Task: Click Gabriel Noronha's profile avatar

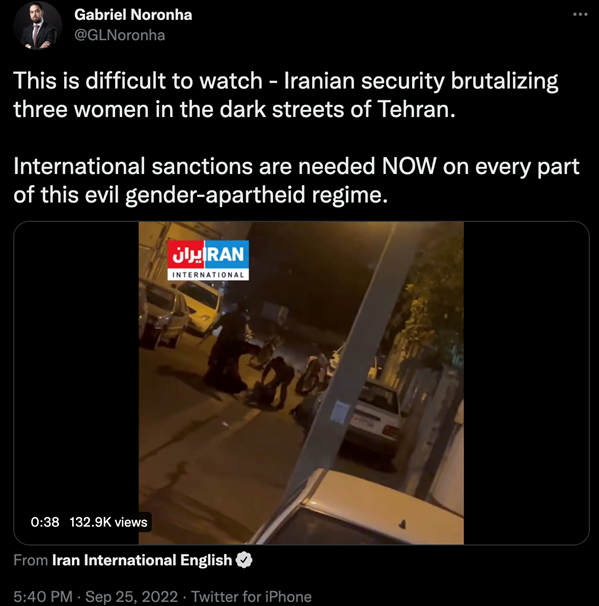Action: point(37,26)
